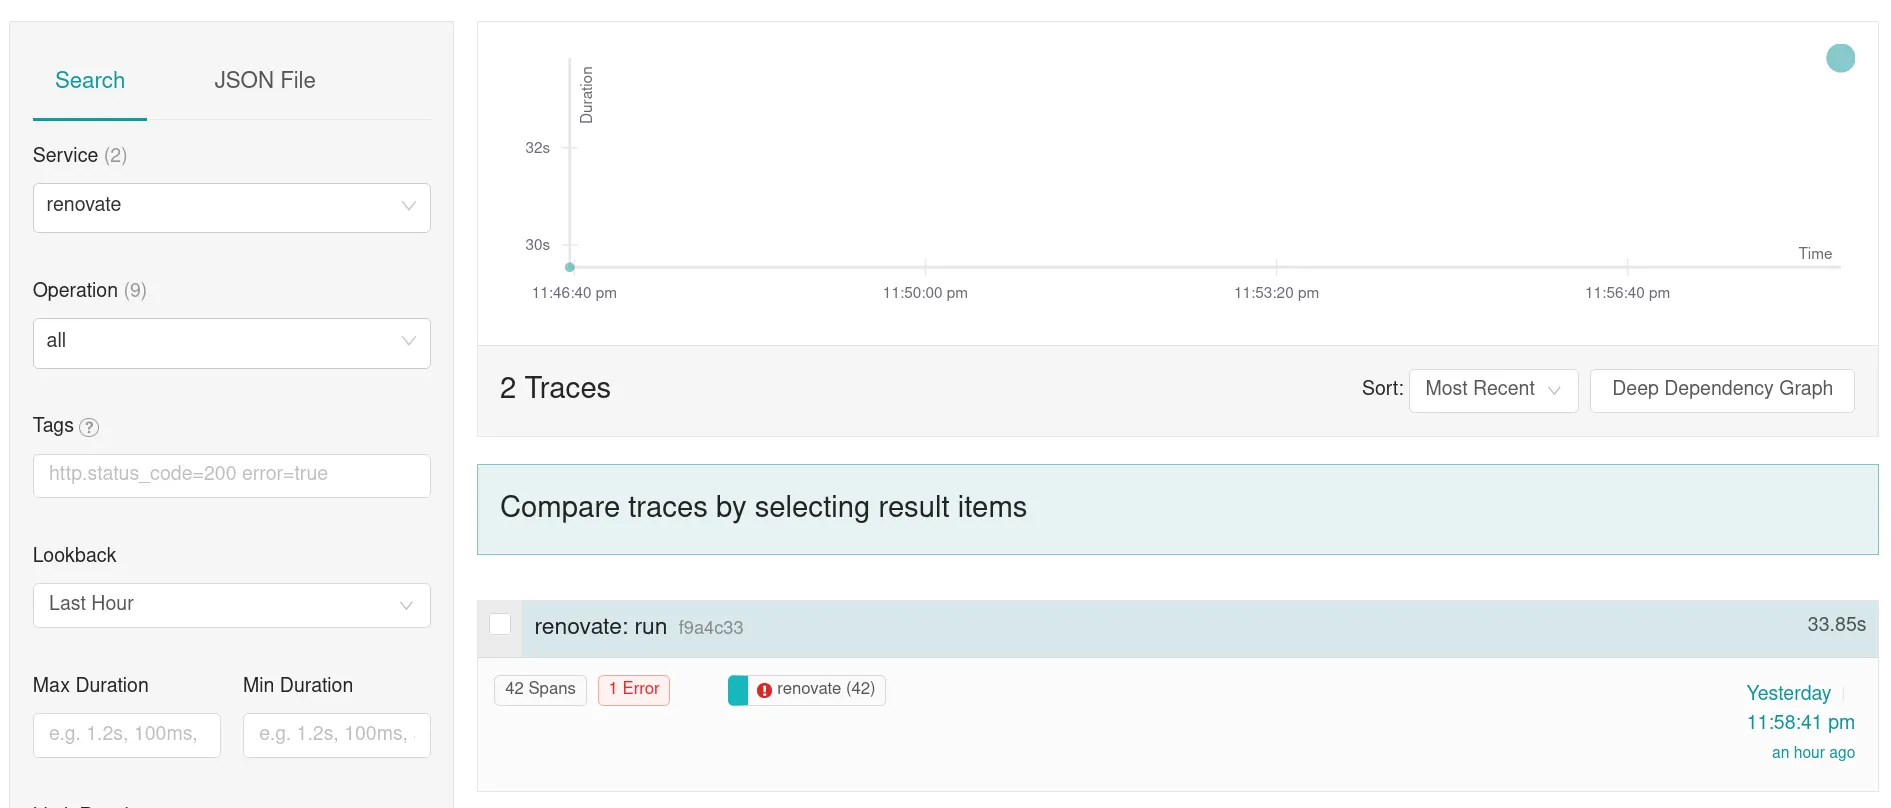Image resolution: width=1891 pixels, height=808 pixels.
Task: Click the 1 Error badge
Action: [x=634, y=689]
